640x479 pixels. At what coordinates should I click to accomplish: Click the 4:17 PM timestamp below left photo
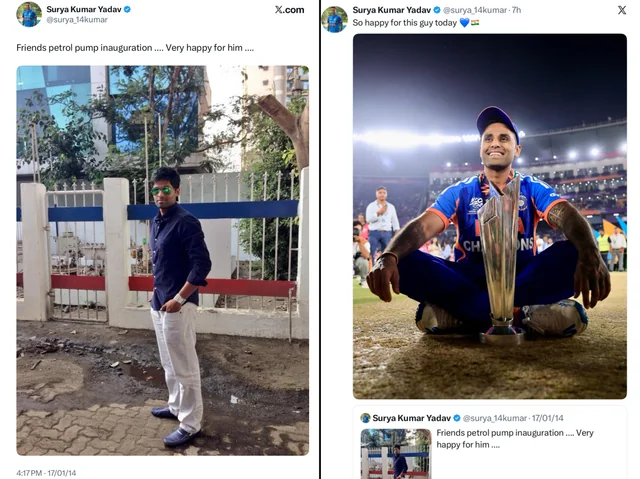click(x=46, y=472)
